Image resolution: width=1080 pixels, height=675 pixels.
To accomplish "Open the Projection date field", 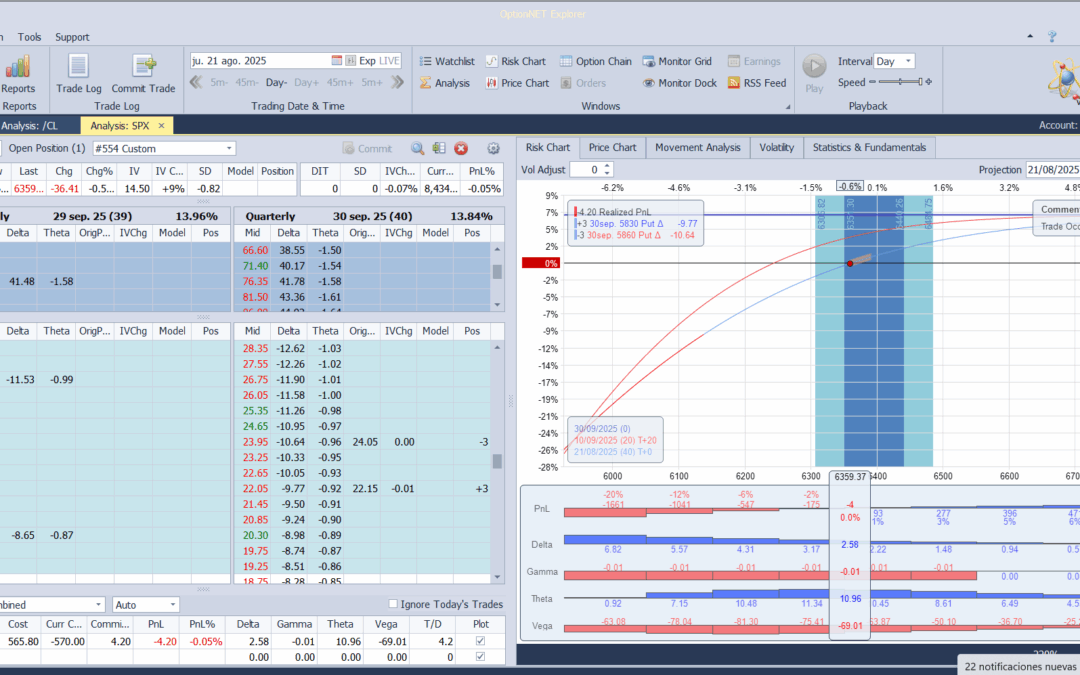I will point(1052,169).
